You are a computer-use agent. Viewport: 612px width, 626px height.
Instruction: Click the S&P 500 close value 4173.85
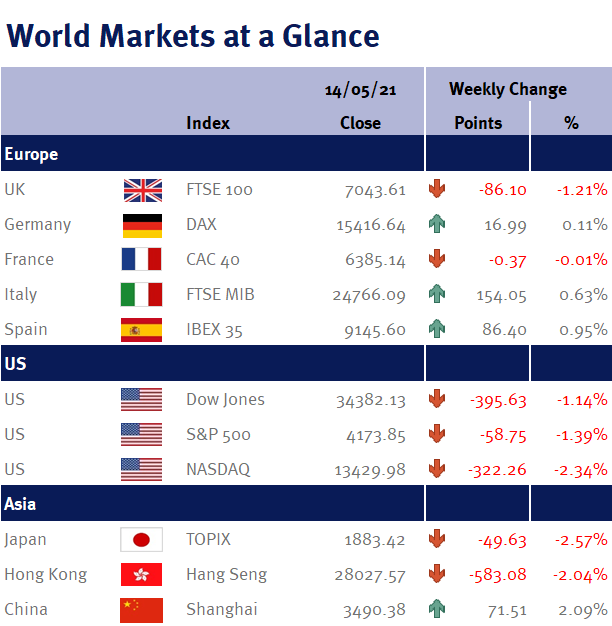376,435
